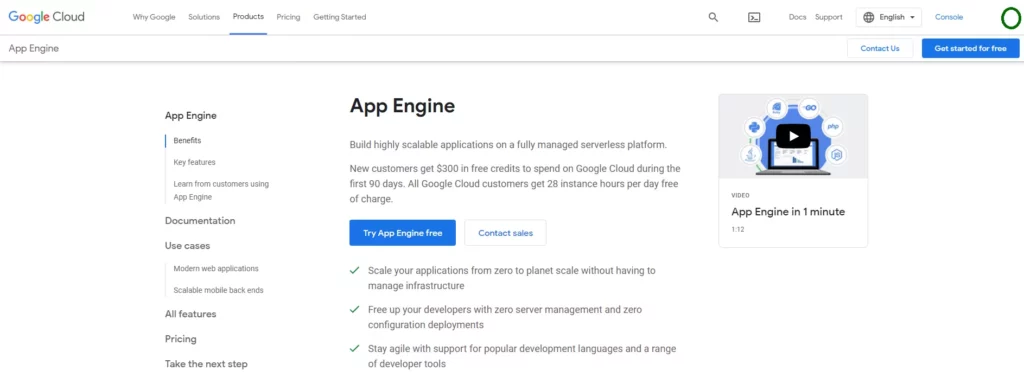
Task: Click the main App Engine page heading
Action: click(402, 106)
